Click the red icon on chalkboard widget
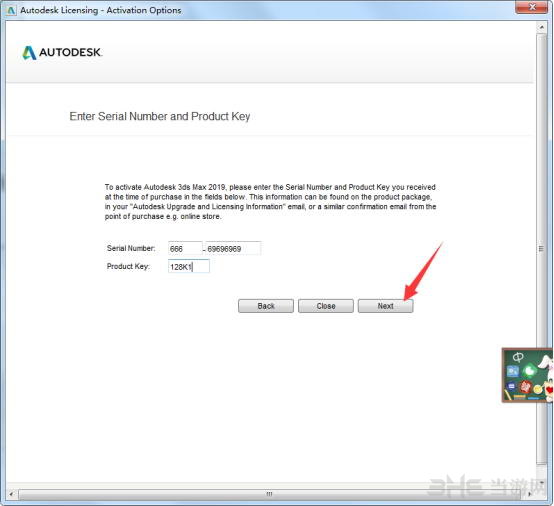This screenshot has height=506, width=554. point(525,387)
